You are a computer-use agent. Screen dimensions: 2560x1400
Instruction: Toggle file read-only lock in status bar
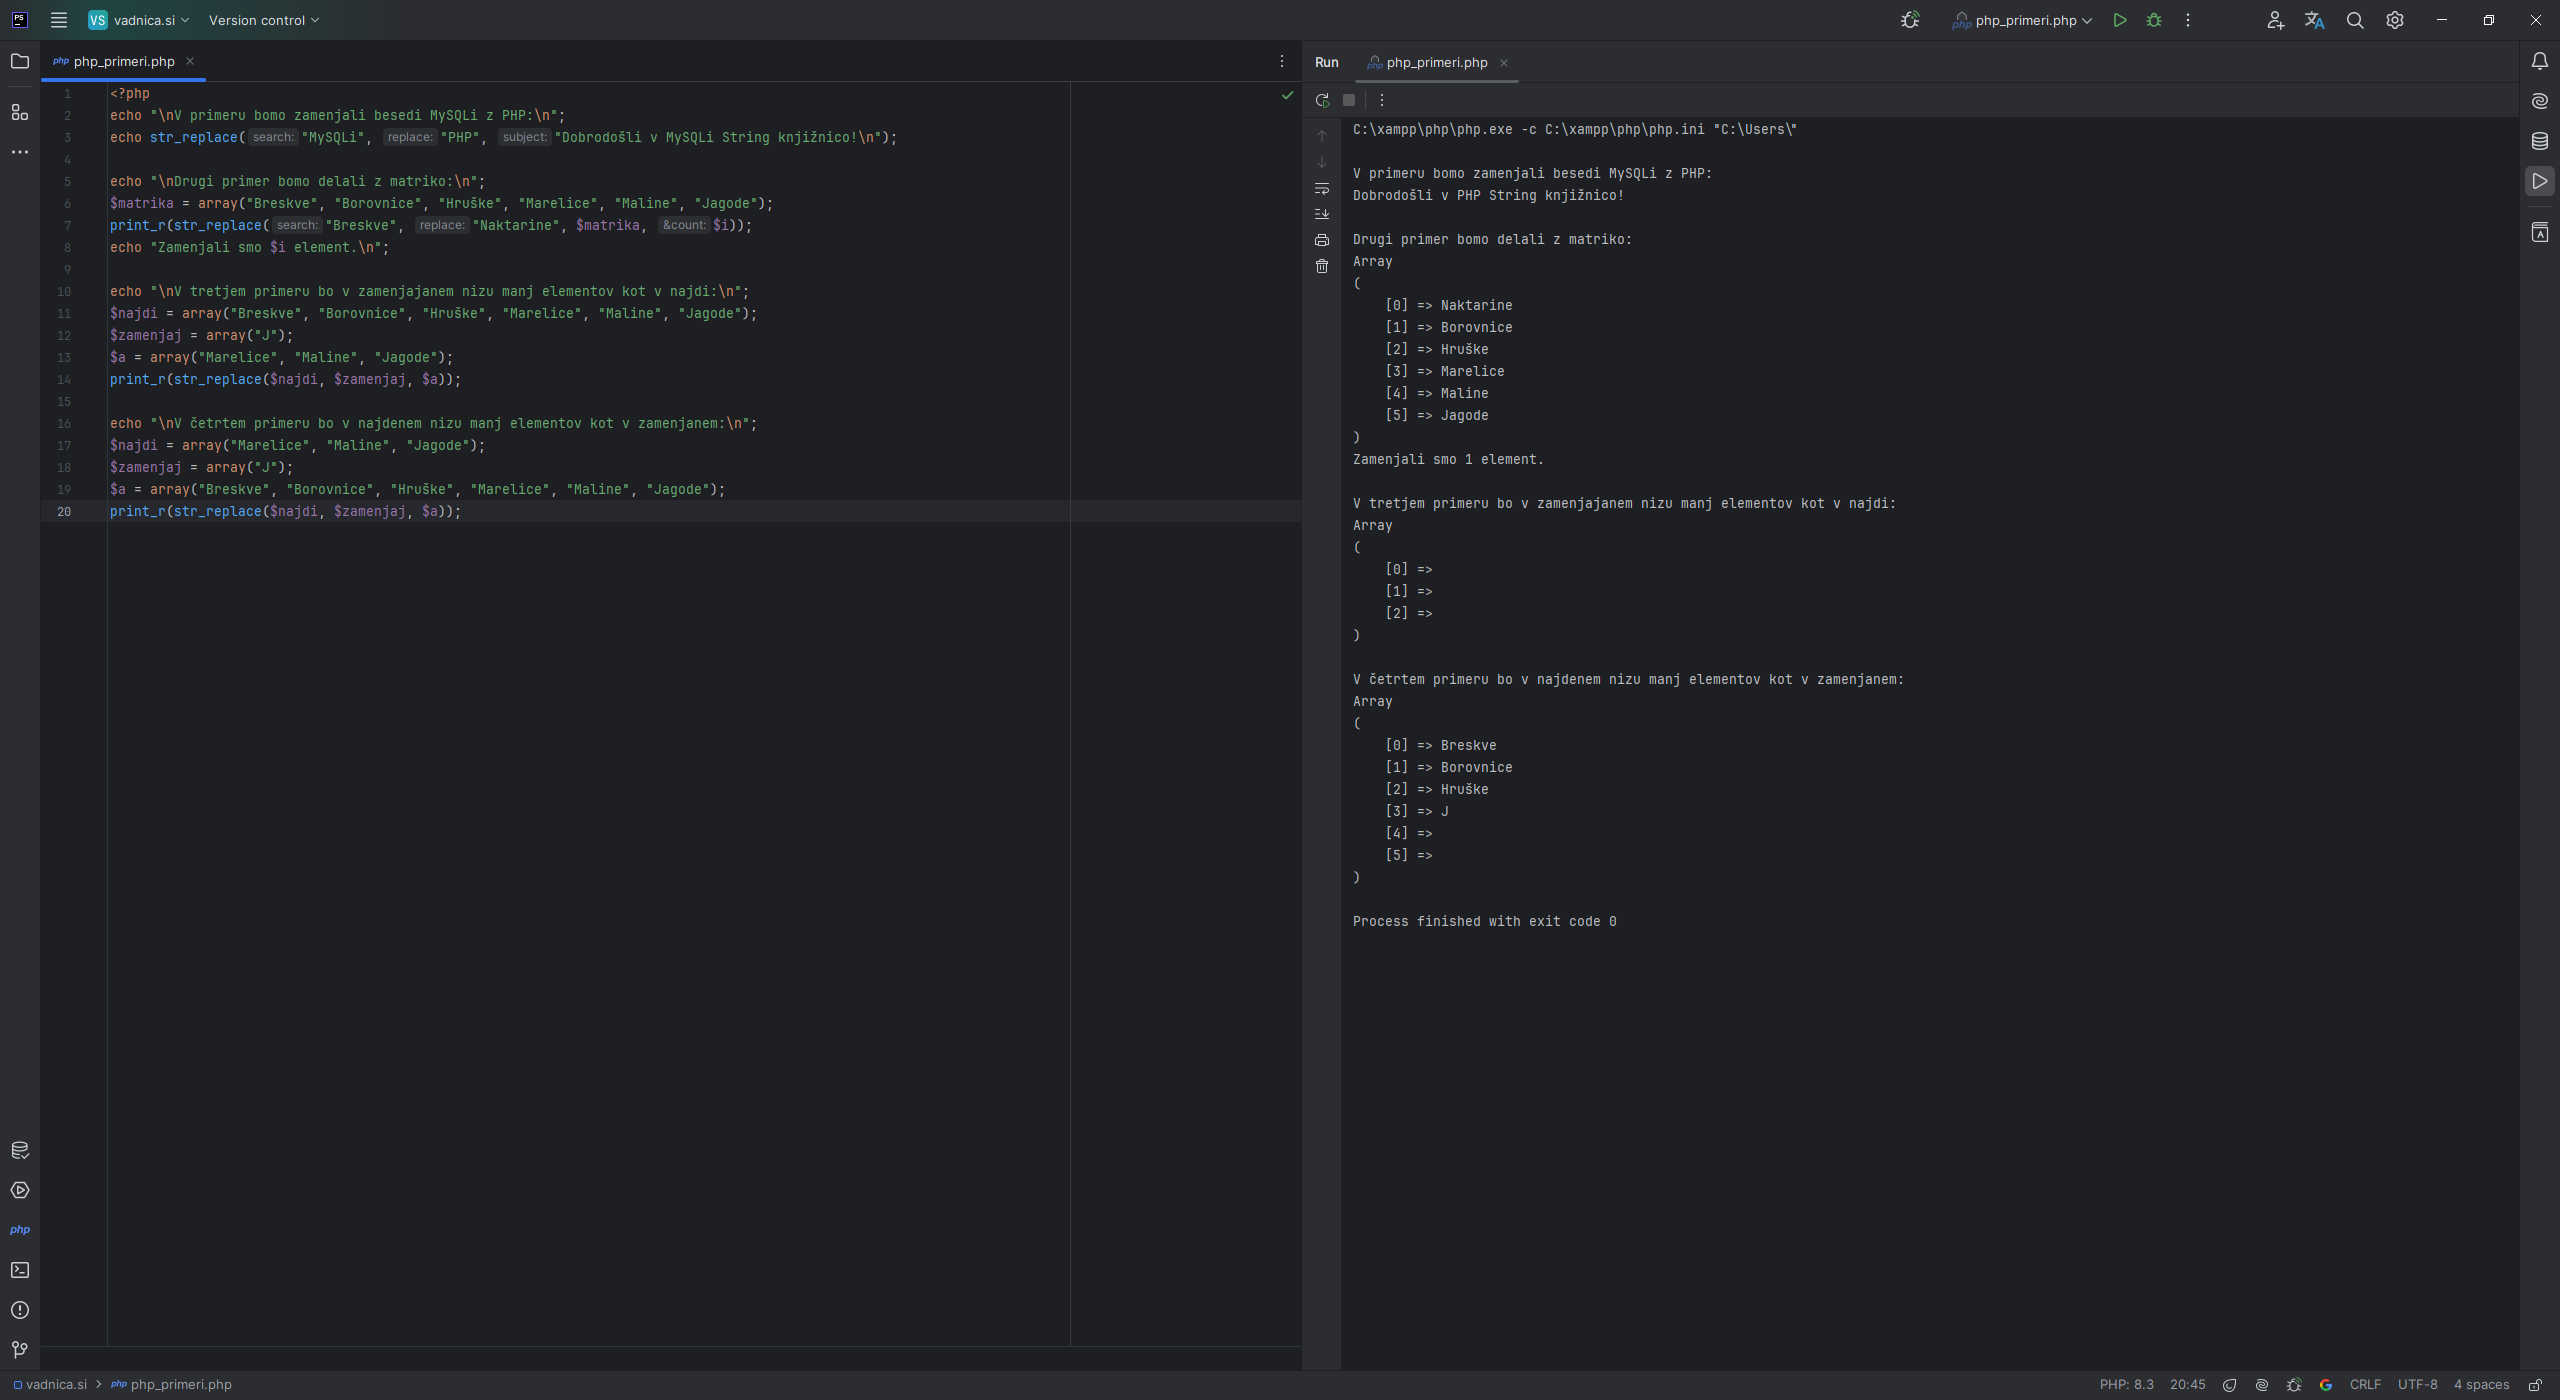(x=2535, y=1385)
